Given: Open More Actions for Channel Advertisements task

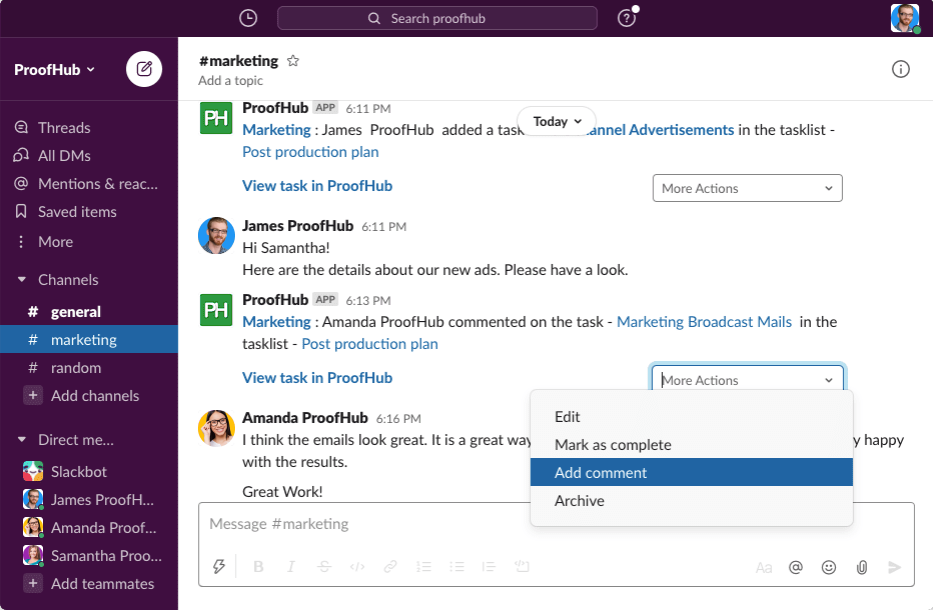Looking at the screenshot, I should (x=747, y=188).
